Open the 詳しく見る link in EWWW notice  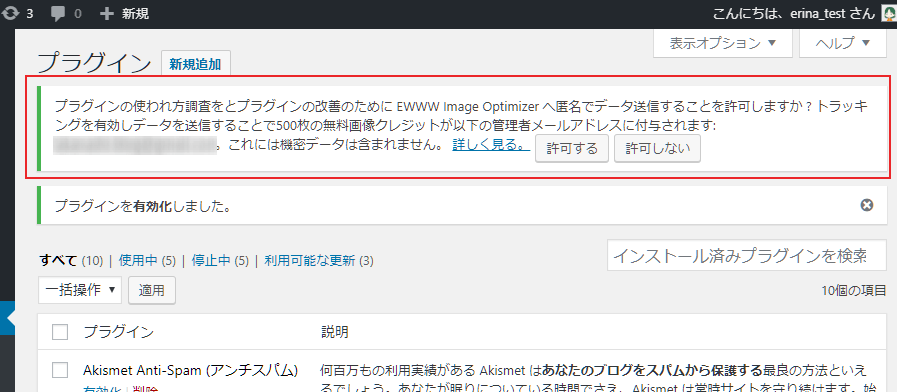pos(490,146)
